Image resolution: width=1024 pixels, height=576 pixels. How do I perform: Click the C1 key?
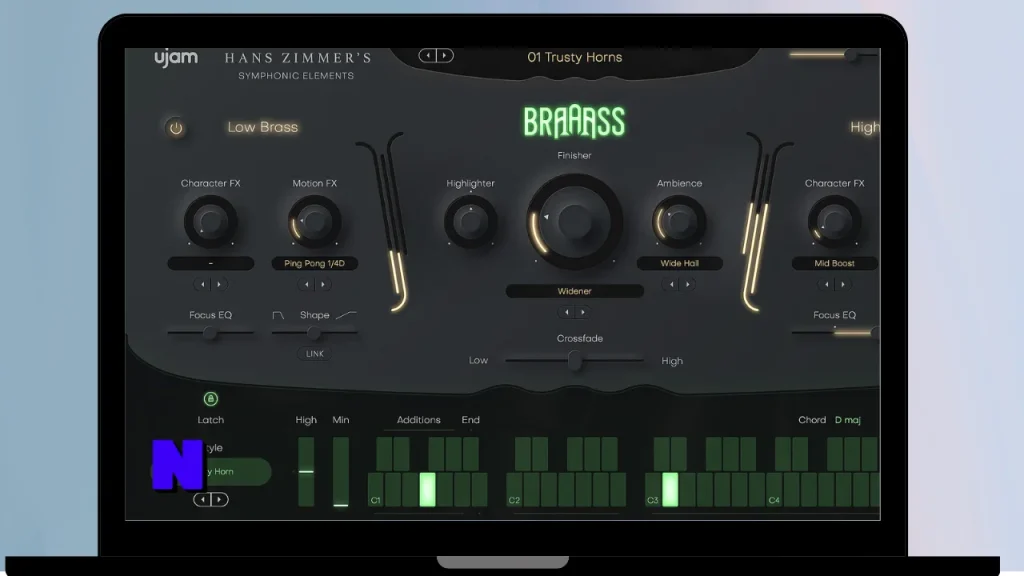(x=376, y=490)
